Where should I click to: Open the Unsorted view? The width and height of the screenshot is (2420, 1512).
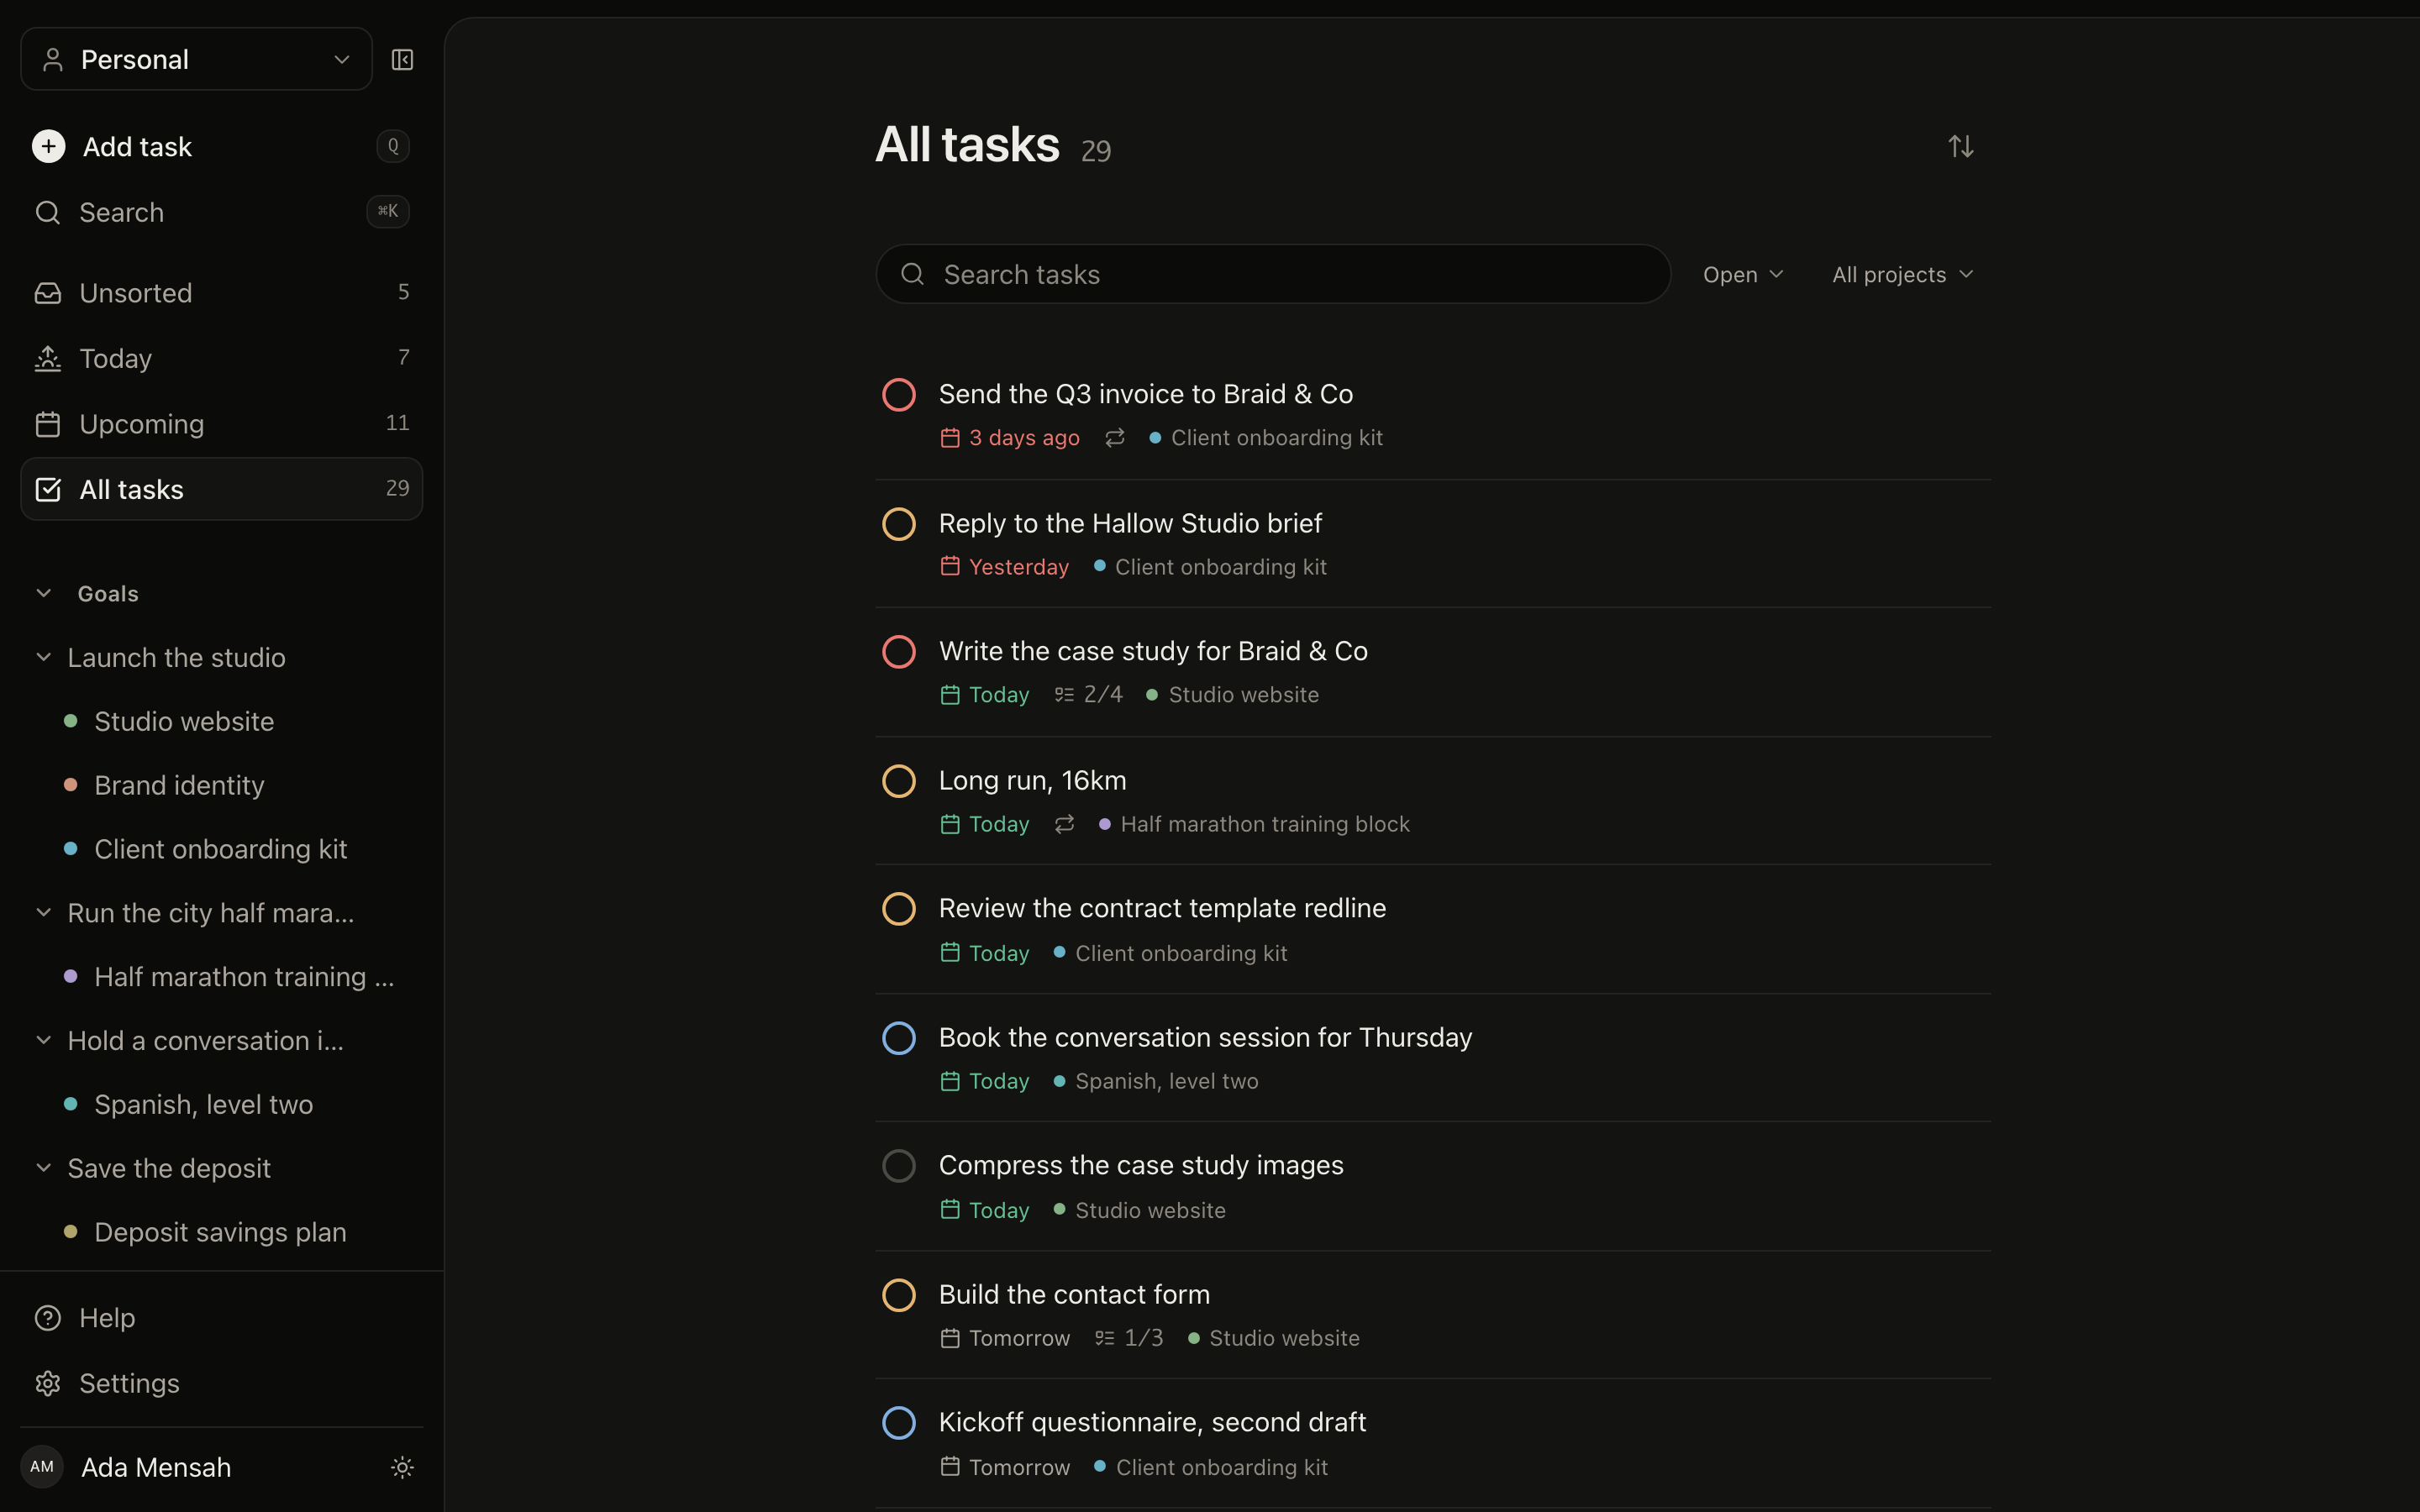click(222, 293)
